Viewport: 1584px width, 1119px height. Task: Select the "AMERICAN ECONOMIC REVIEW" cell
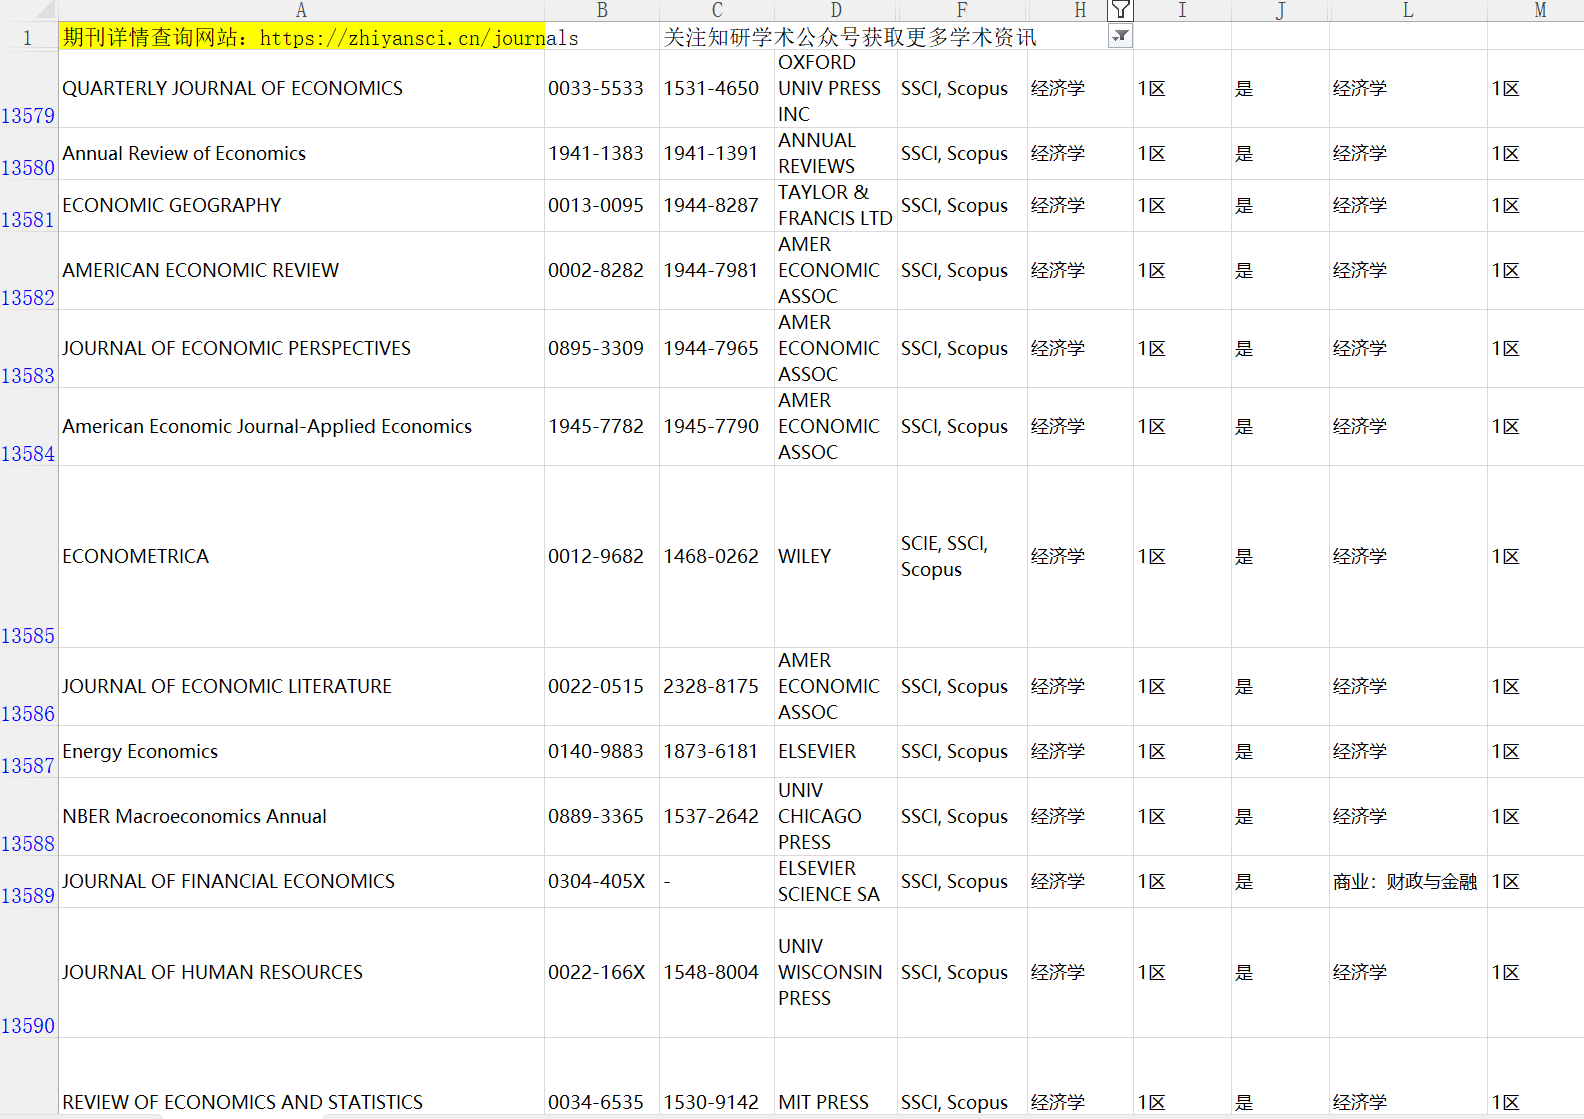301,271
